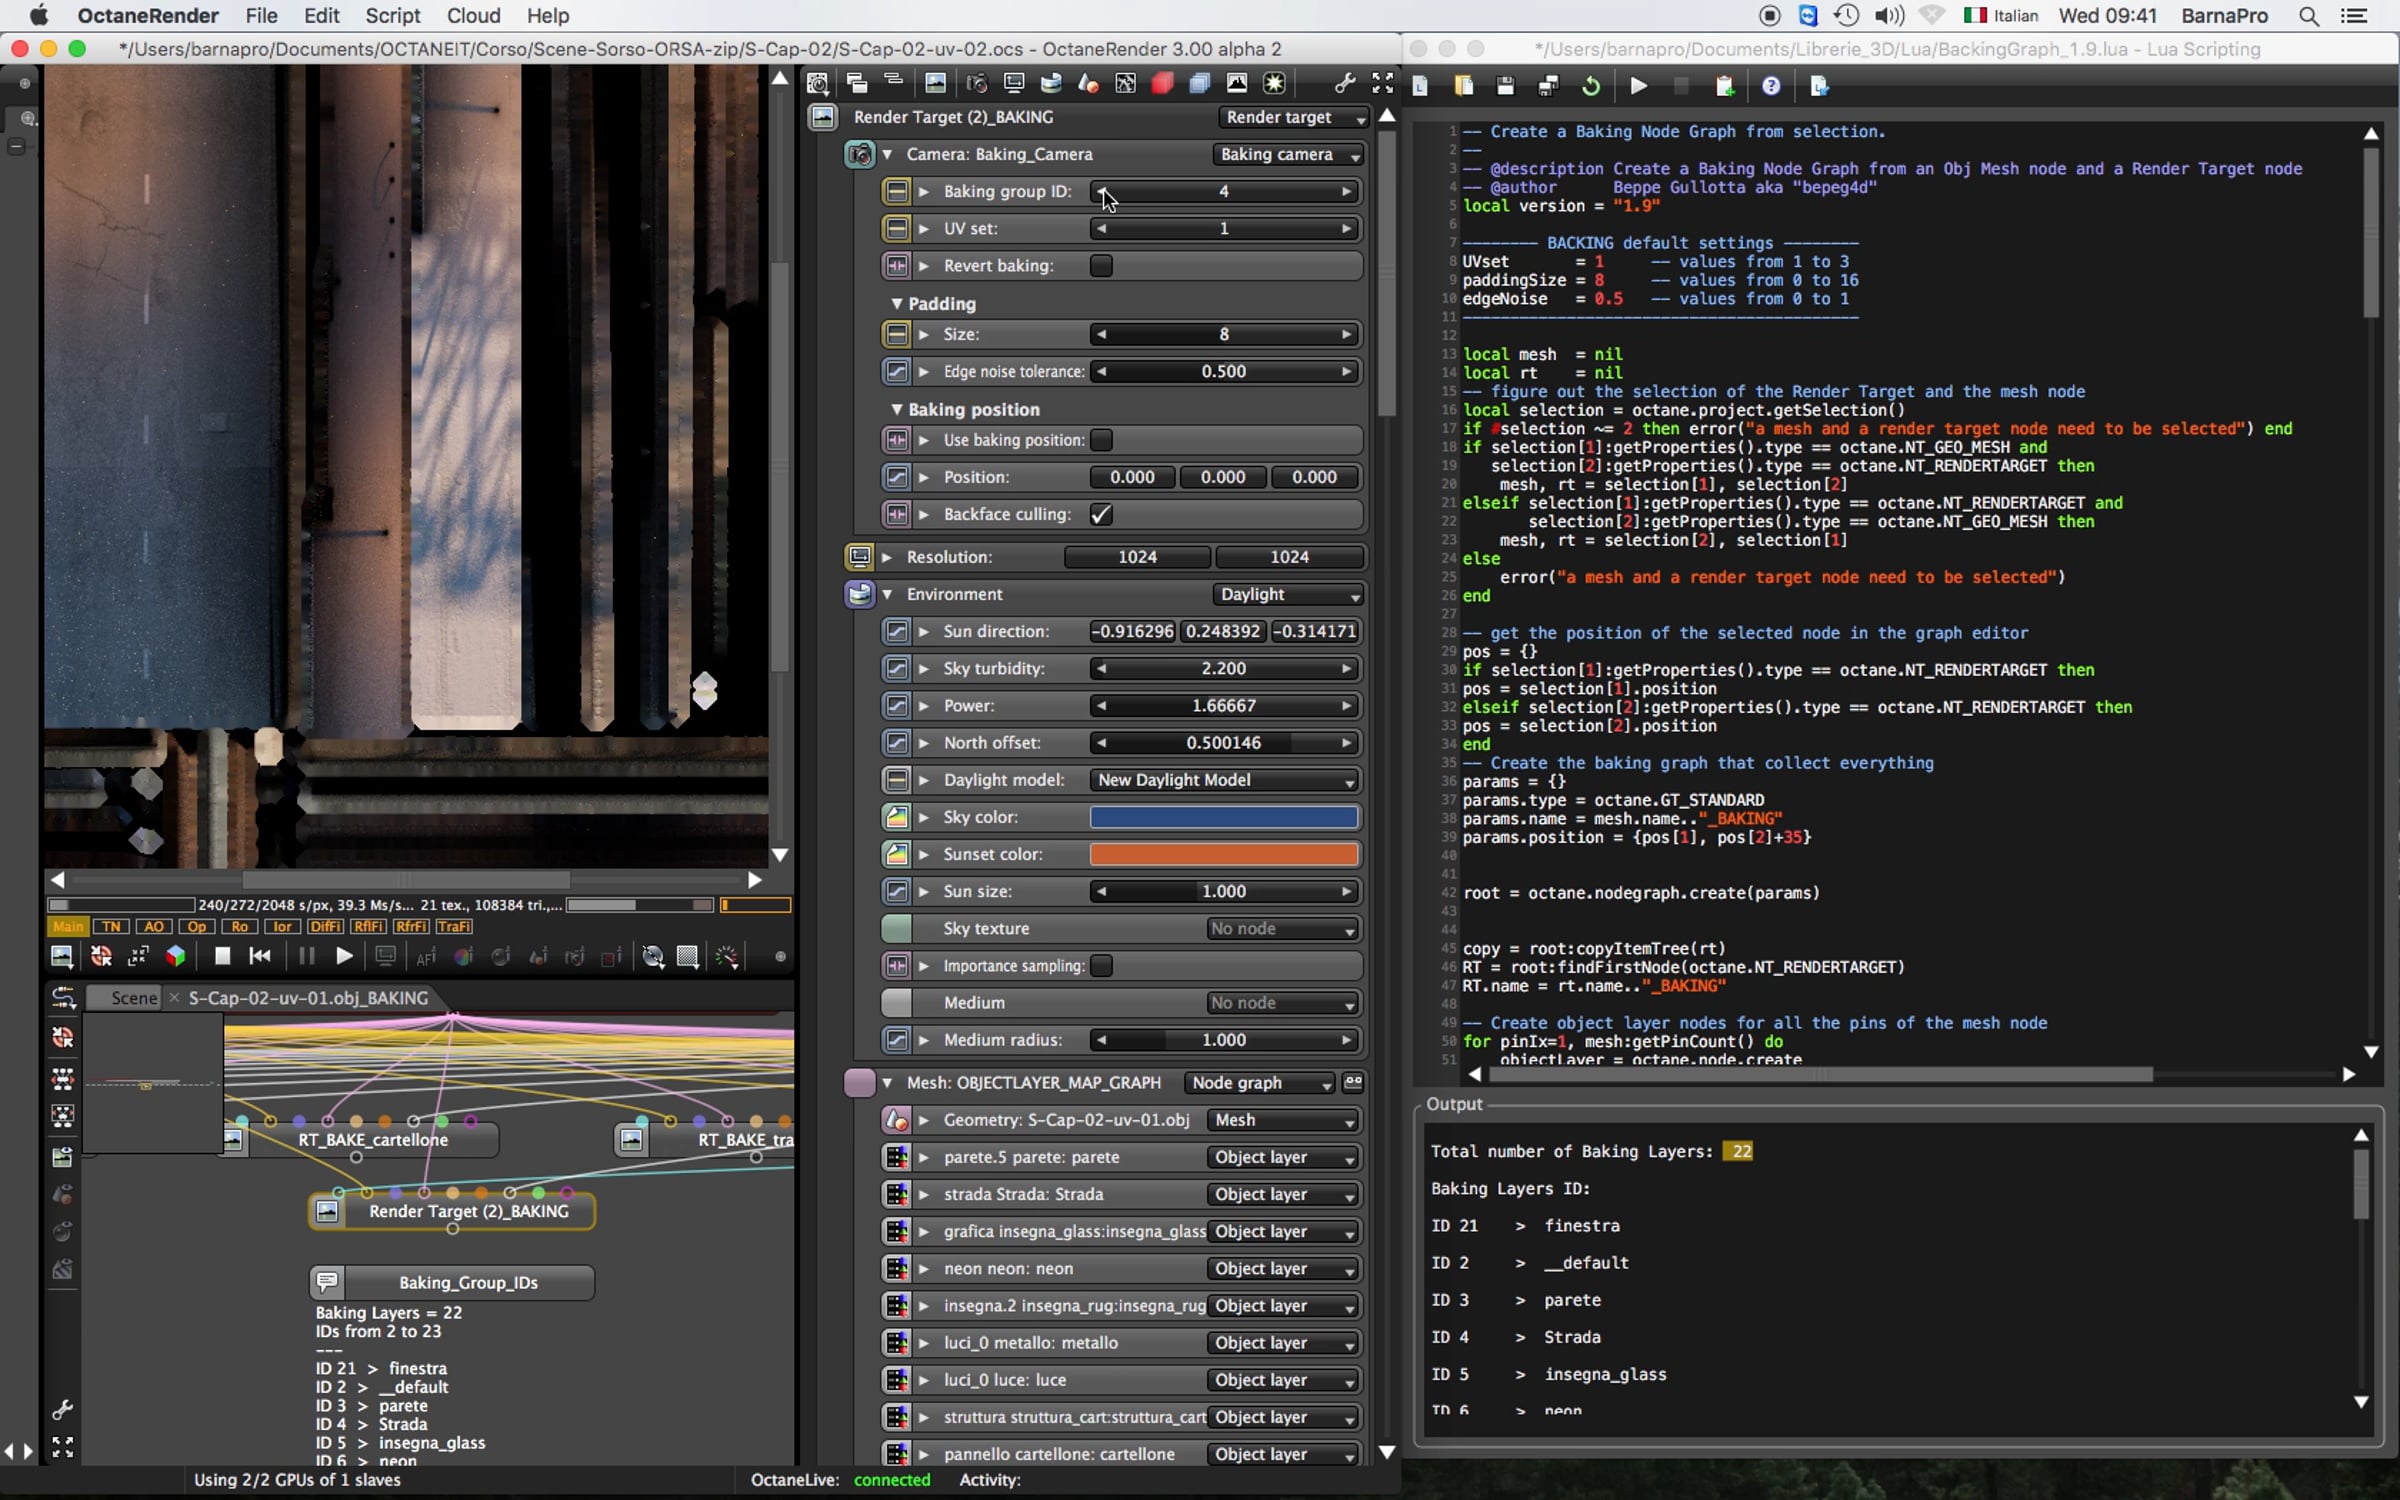Select the Main render pass button
Image resolution: width=2400 pixels, height=1500 pixels.
pos(68,927)
